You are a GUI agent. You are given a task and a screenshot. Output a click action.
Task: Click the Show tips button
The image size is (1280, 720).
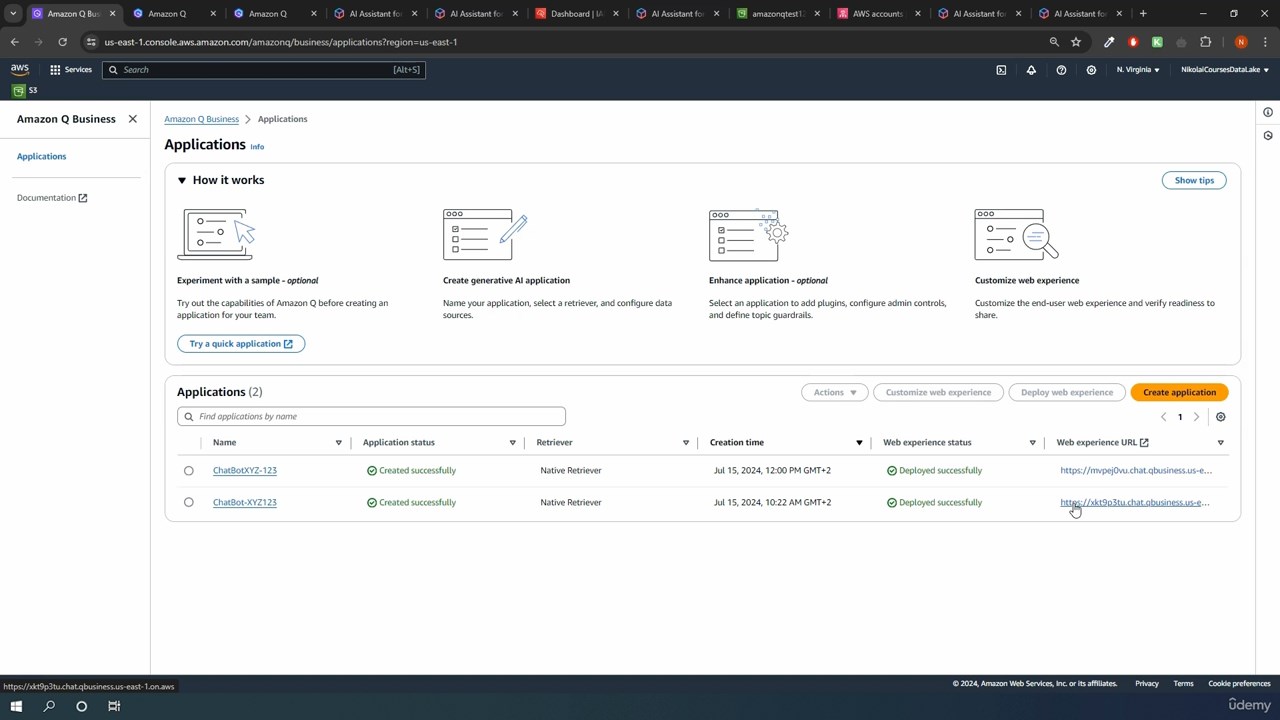click(x=1194, y=180)
